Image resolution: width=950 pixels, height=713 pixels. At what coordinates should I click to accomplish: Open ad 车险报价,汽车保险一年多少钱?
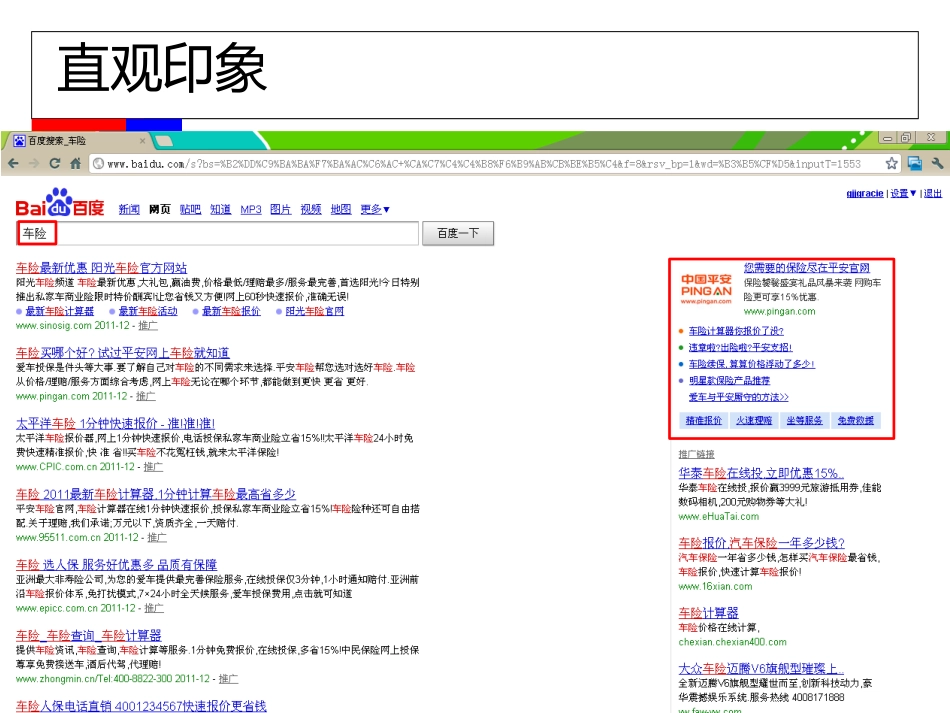pos(762,543)
